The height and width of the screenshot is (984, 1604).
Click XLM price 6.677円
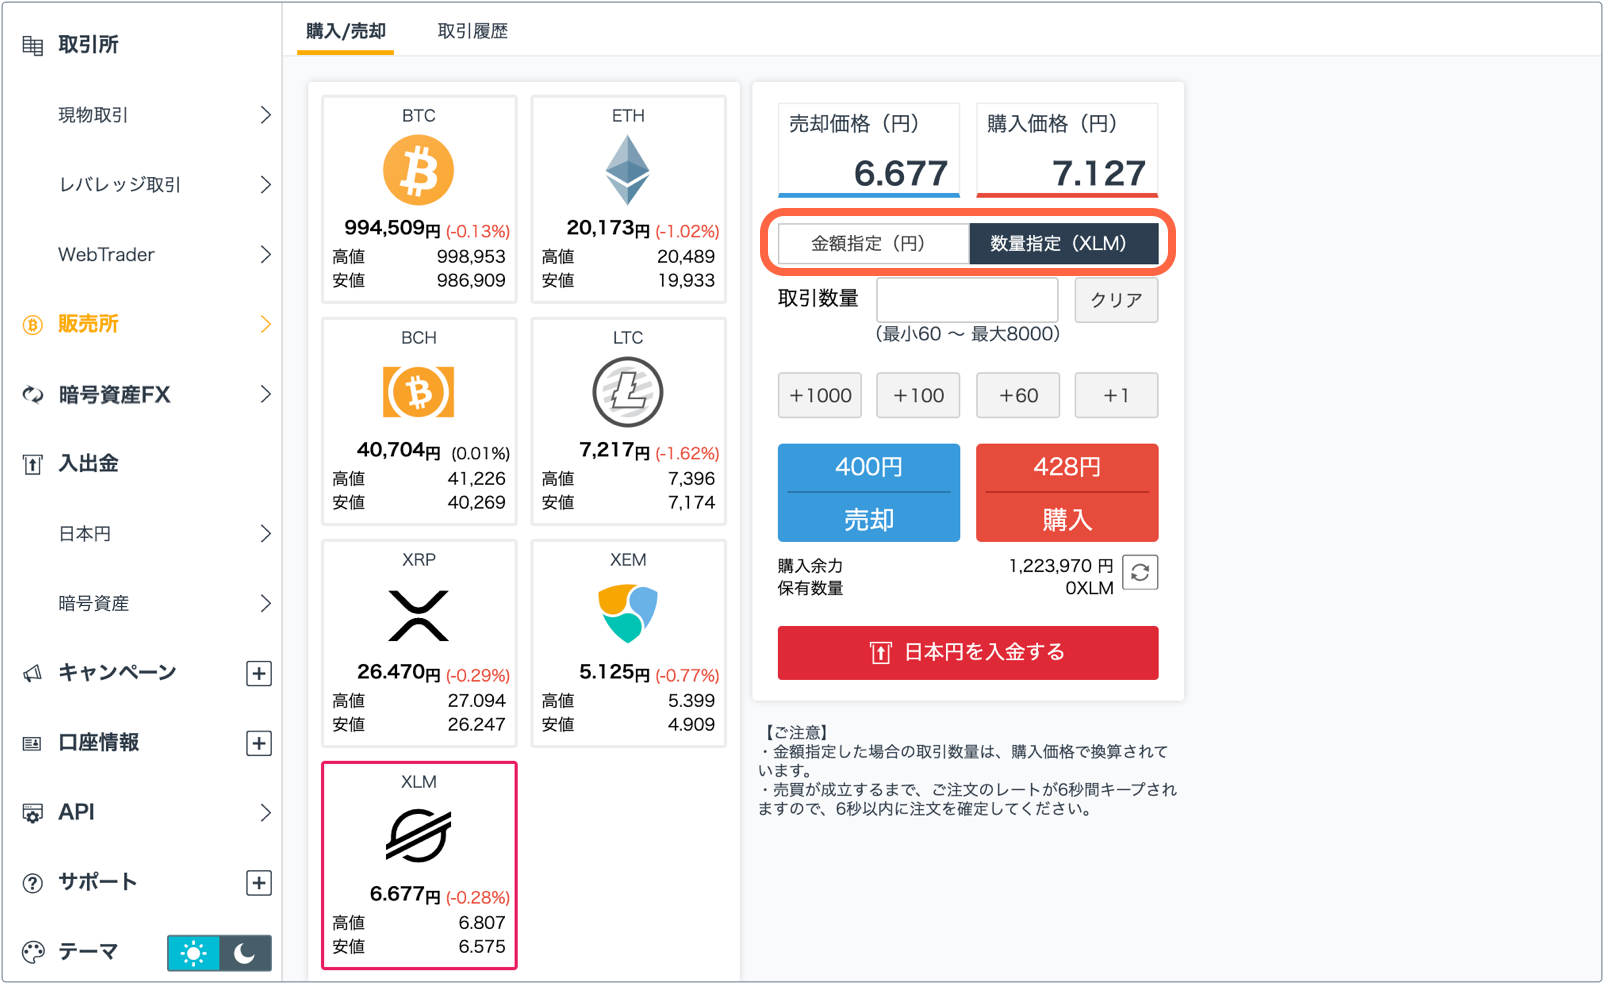(404, 895)
